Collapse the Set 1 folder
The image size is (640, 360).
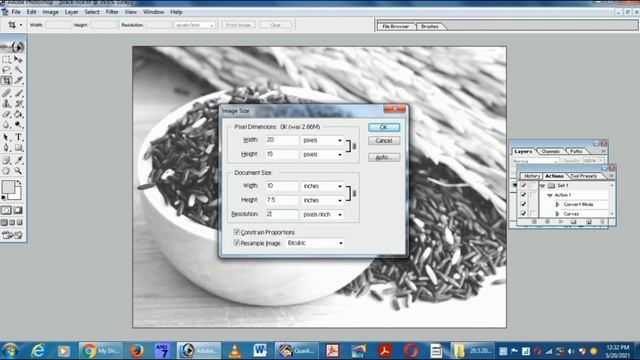pyautogui.click(x=542, y=185)
